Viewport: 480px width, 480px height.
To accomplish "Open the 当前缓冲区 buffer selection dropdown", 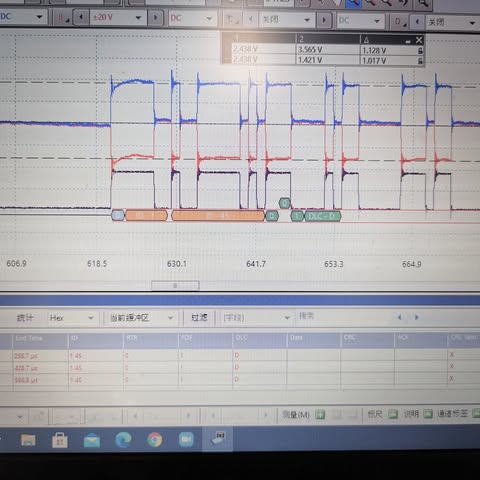I will [142, 318].
